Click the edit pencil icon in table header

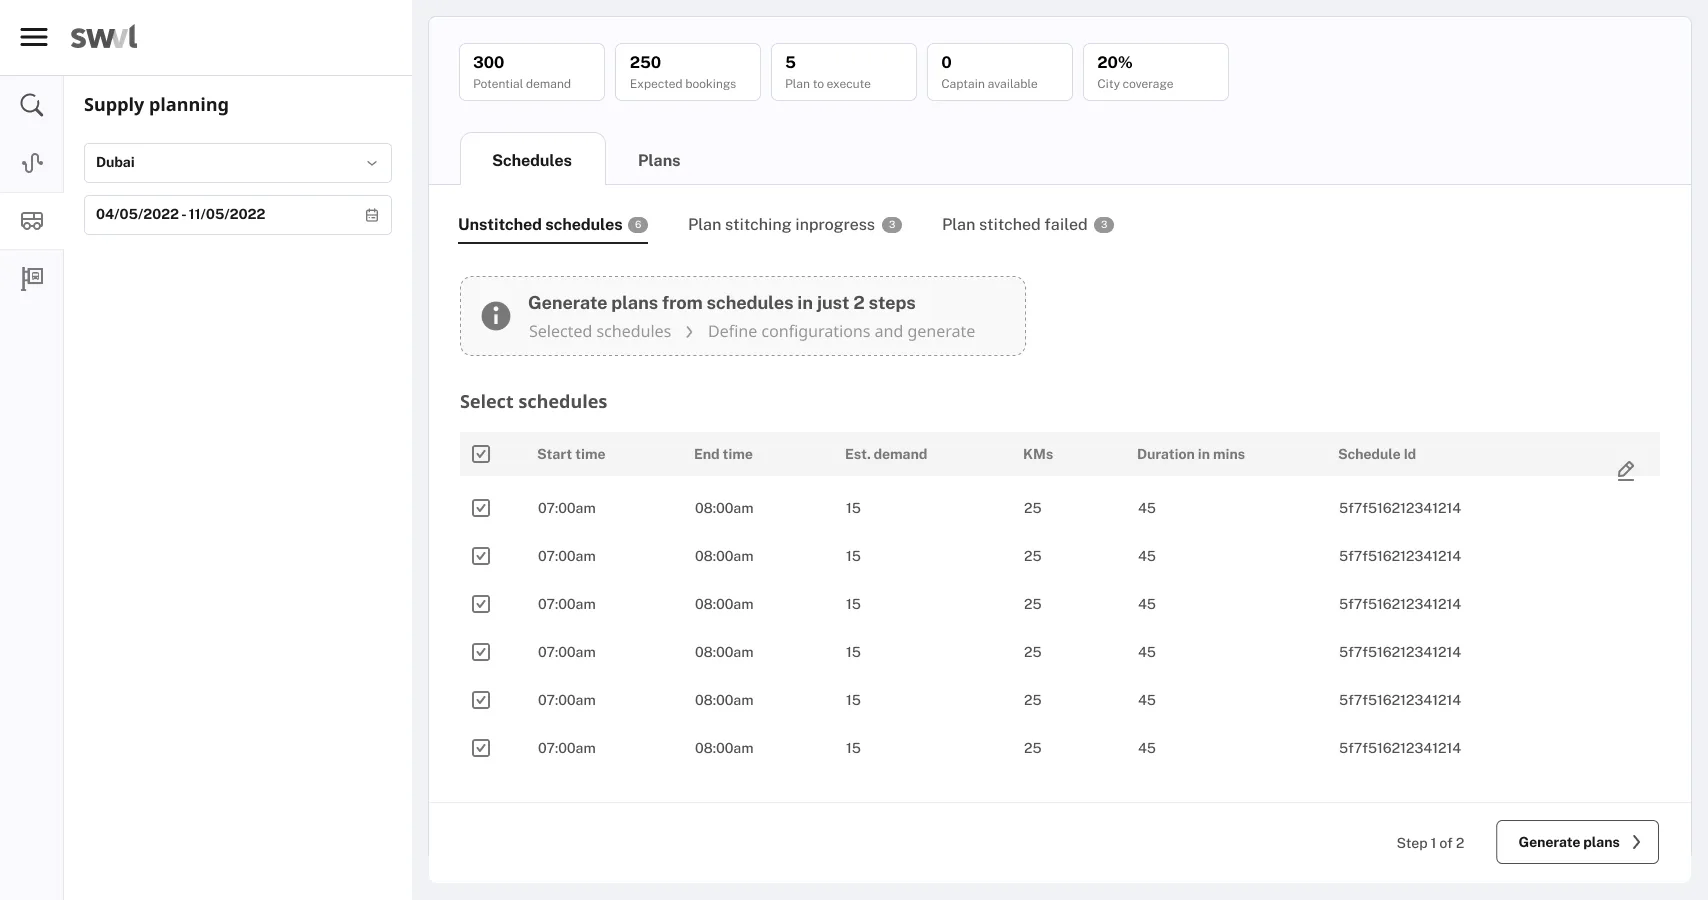click(x=1625, y=471)
